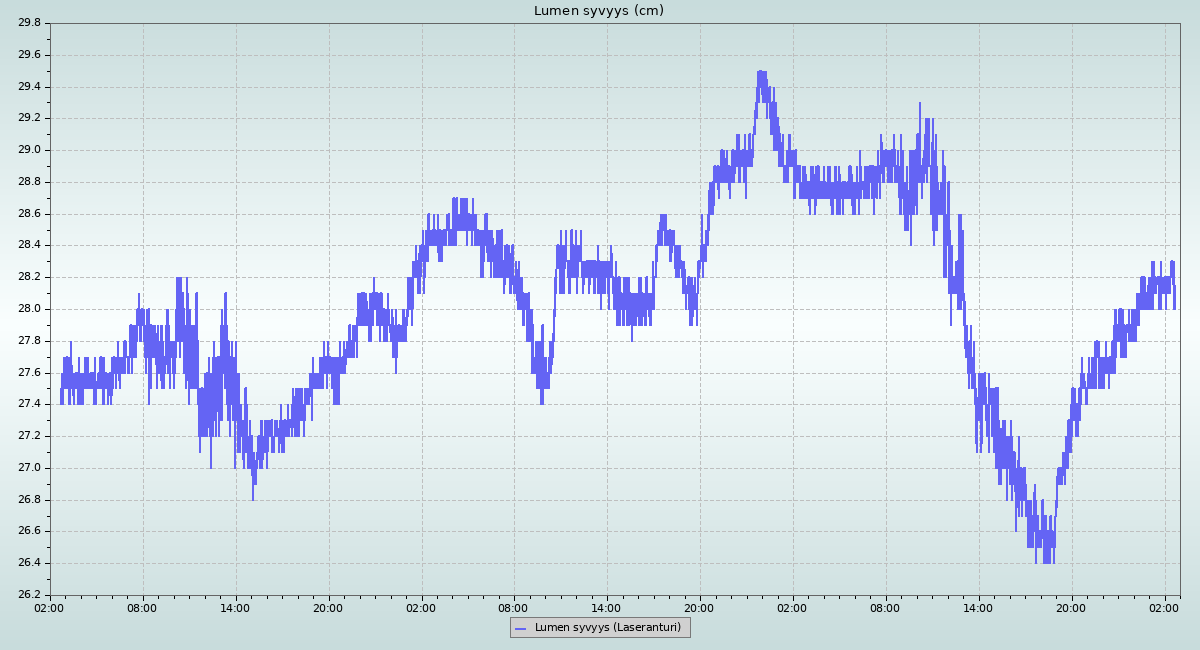
Task: Select the 27.2 y-axis tick label
Action: [x=29, y=436]
